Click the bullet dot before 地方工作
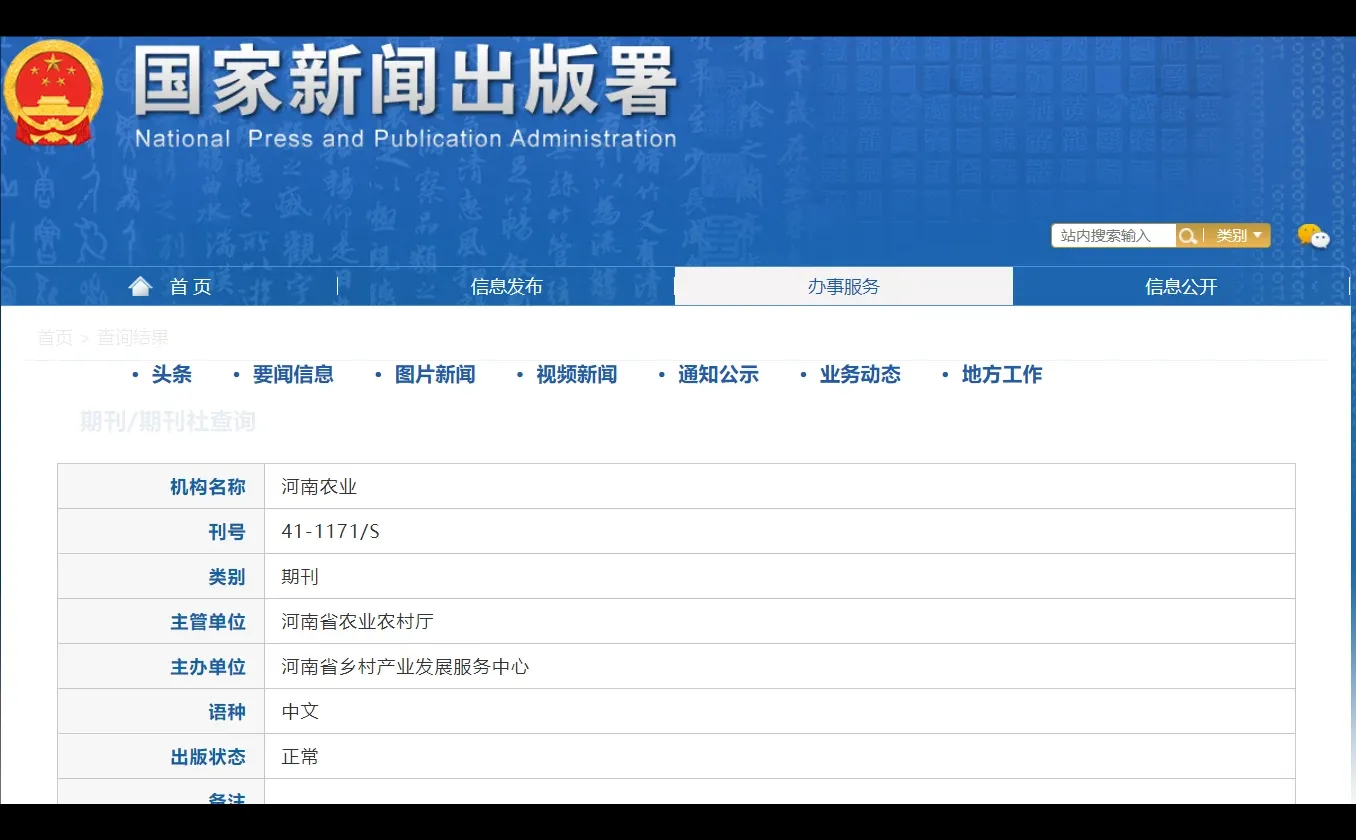The image size is (1356, 840). click(x=945, y=375)
